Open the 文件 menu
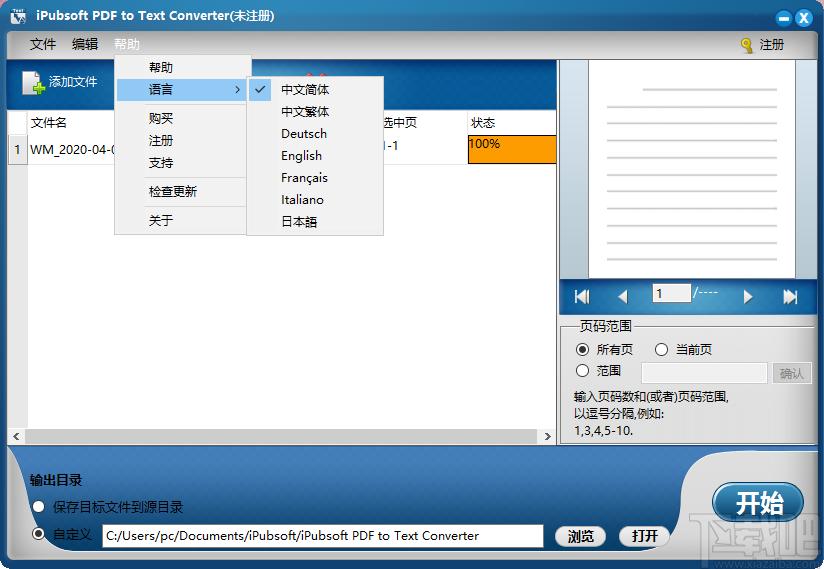 point(43,44)
